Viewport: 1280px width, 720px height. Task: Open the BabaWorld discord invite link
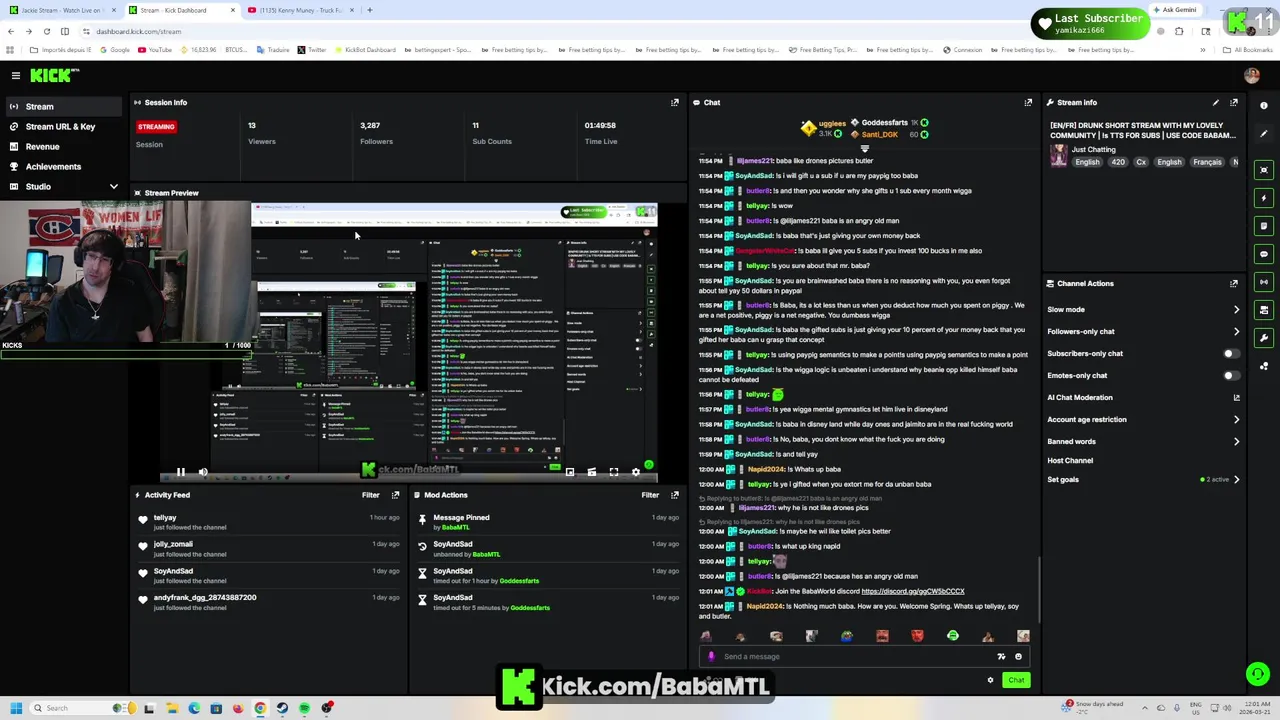pos(913,591)
